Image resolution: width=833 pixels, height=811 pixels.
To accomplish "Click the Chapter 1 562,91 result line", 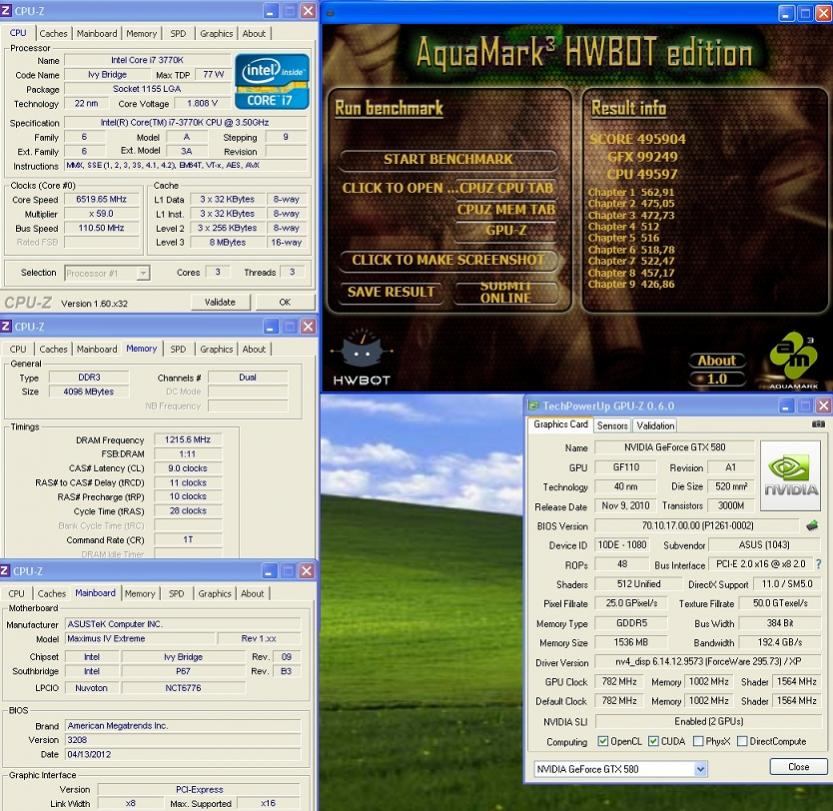I will point(631,192).
